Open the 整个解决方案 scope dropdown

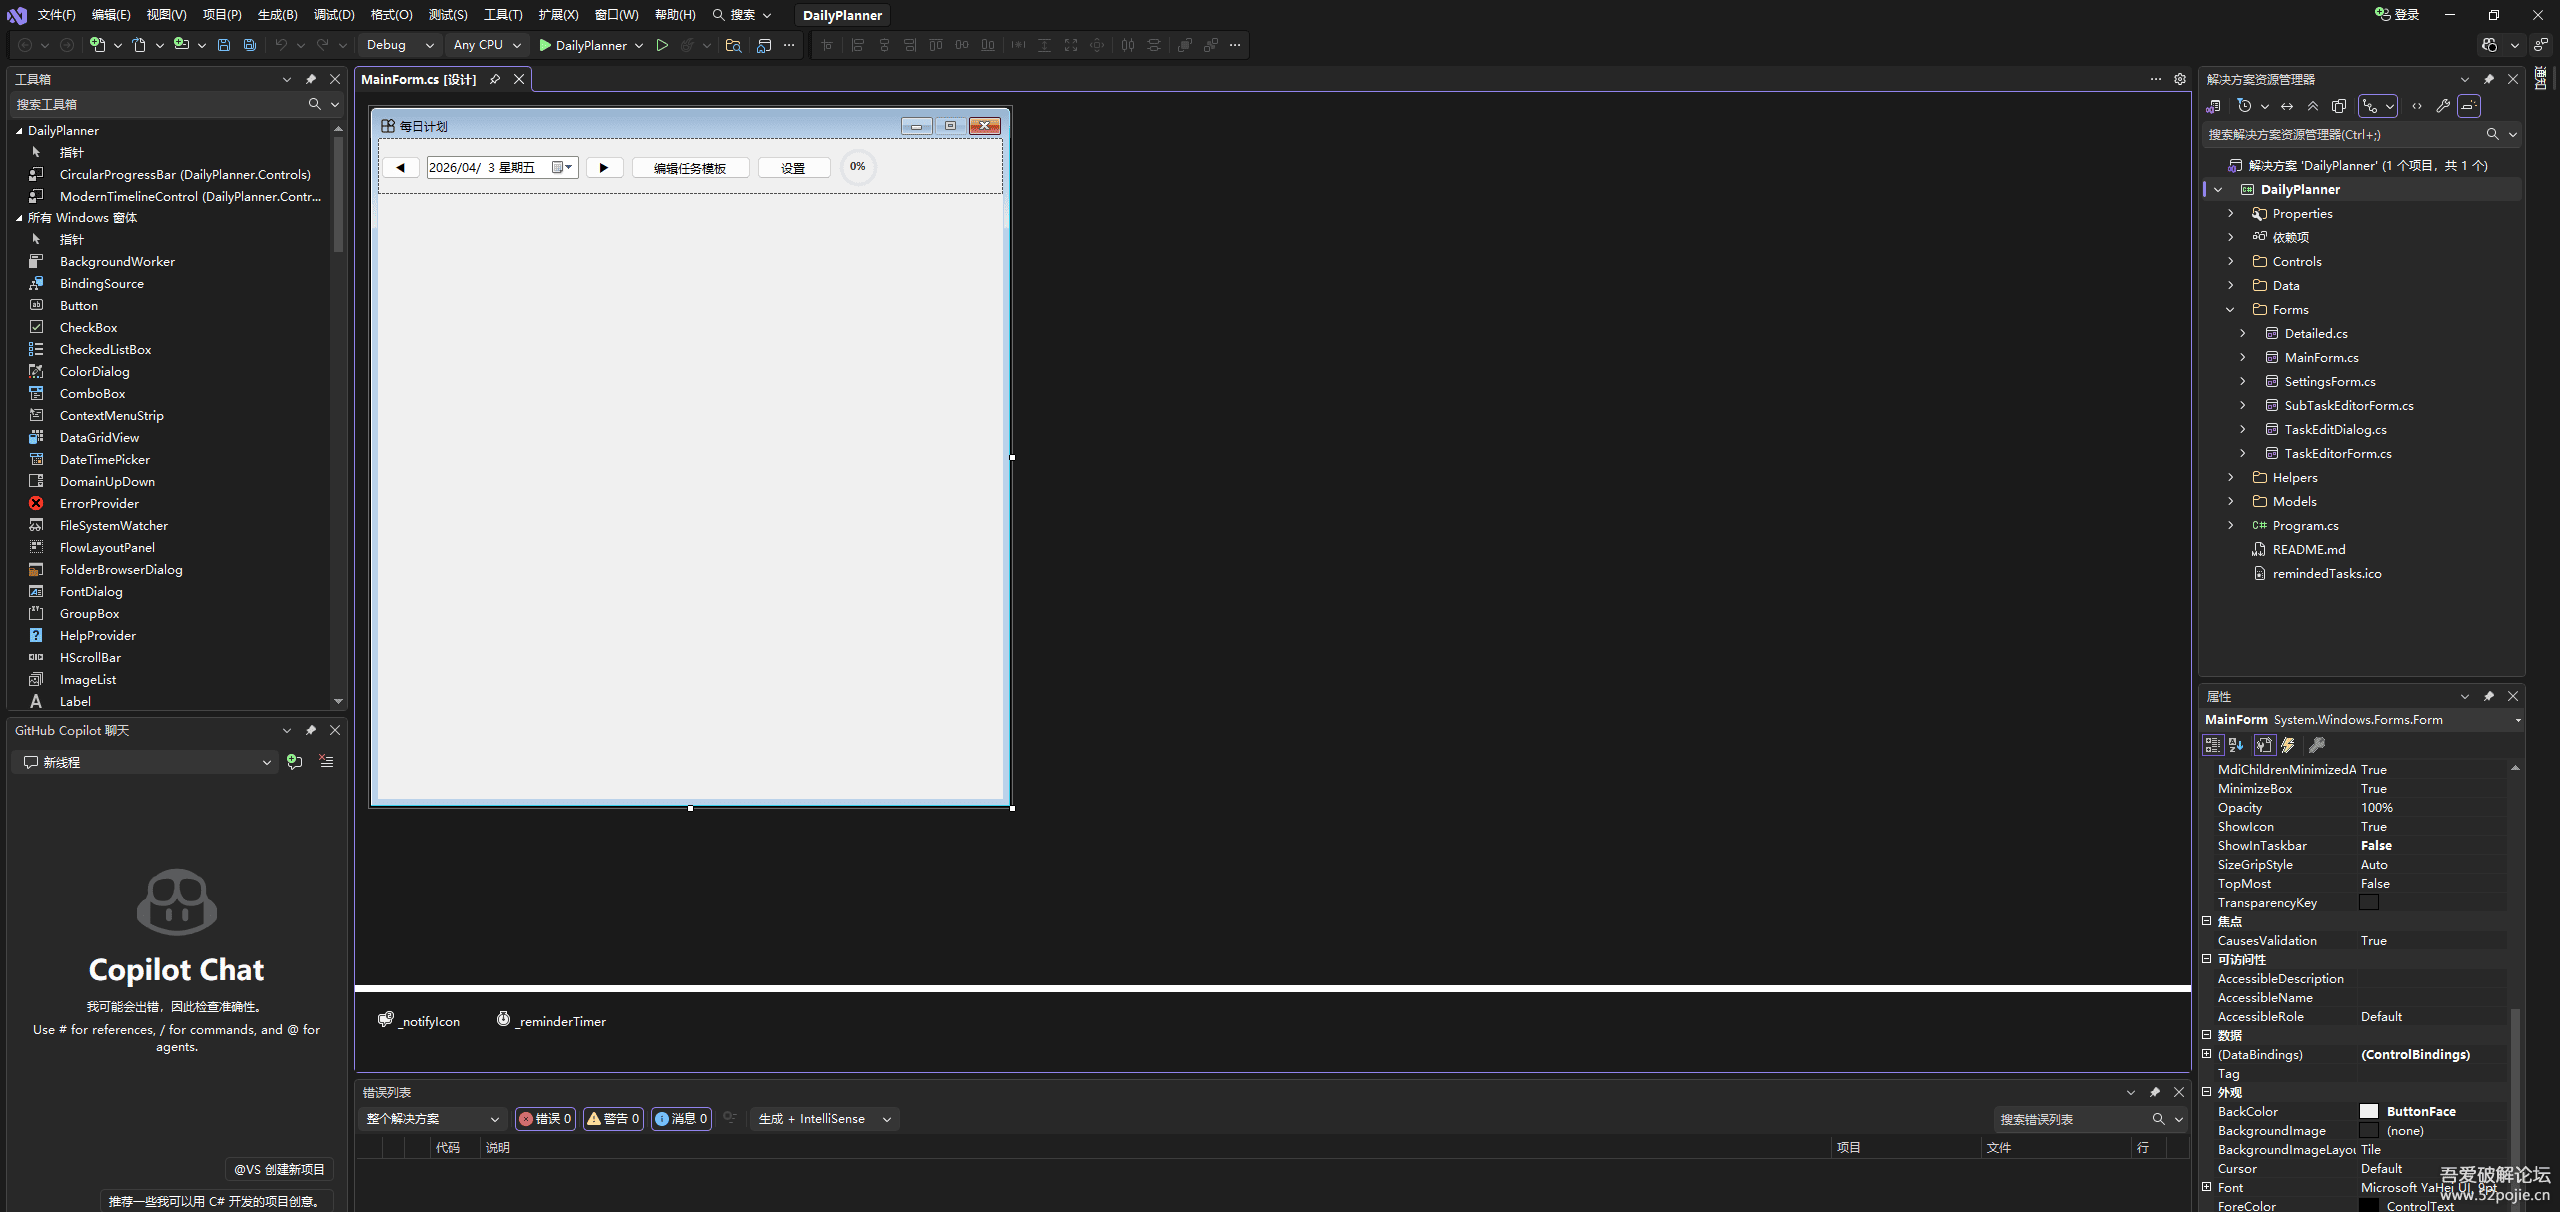coord(433,1119)
